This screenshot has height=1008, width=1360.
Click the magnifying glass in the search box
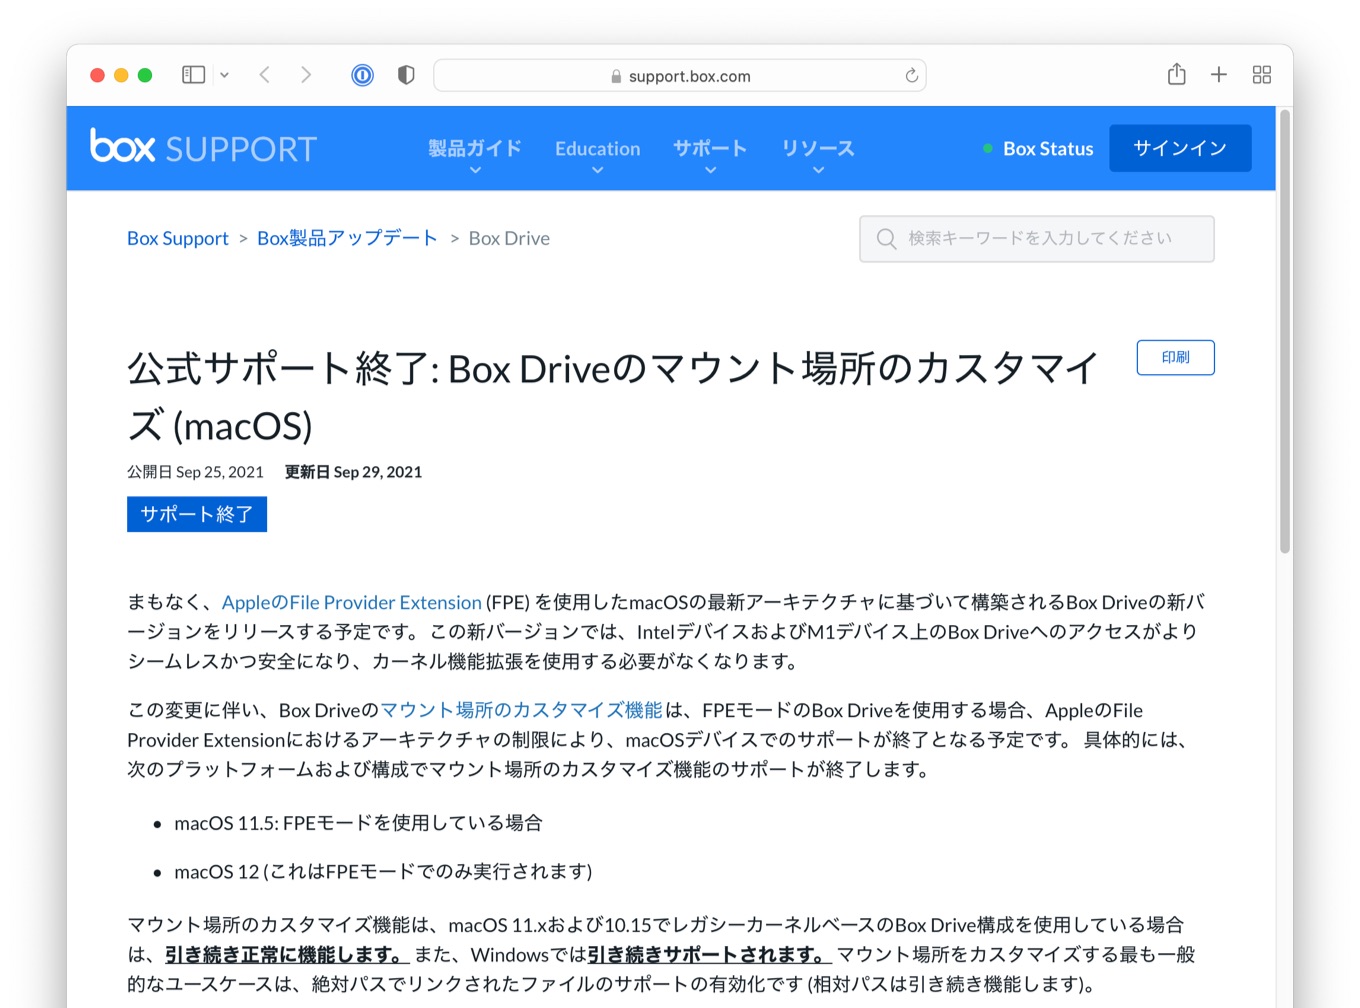886,238
